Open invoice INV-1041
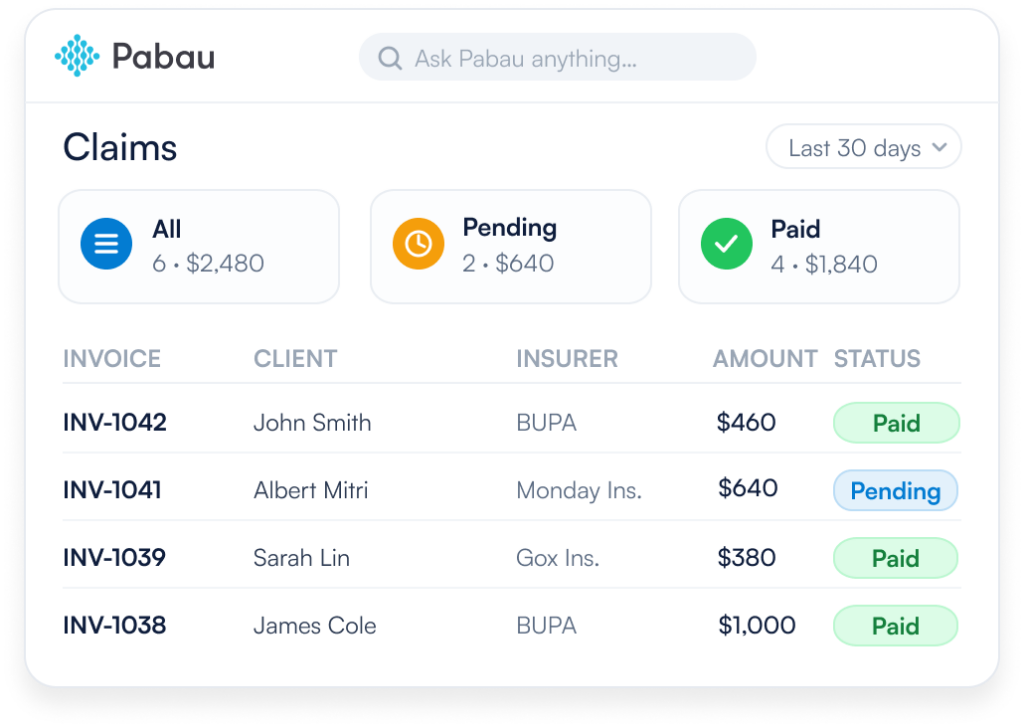The width and height of the screenshot is (1024, 728). (x=112, y=490)
